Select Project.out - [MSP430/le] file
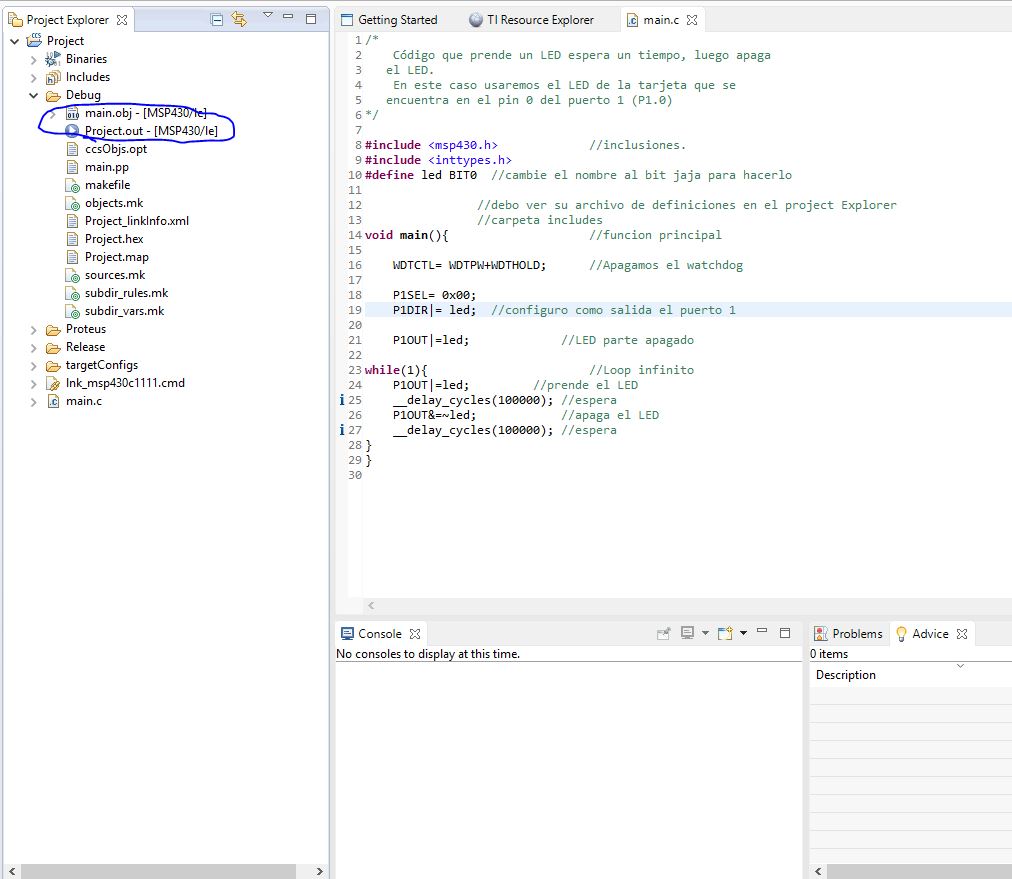 (x=151, y=131)
